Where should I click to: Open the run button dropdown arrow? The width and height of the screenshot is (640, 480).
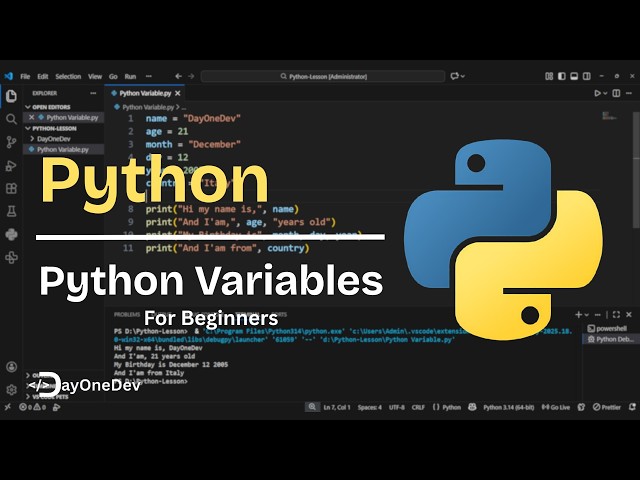point(605,93)
